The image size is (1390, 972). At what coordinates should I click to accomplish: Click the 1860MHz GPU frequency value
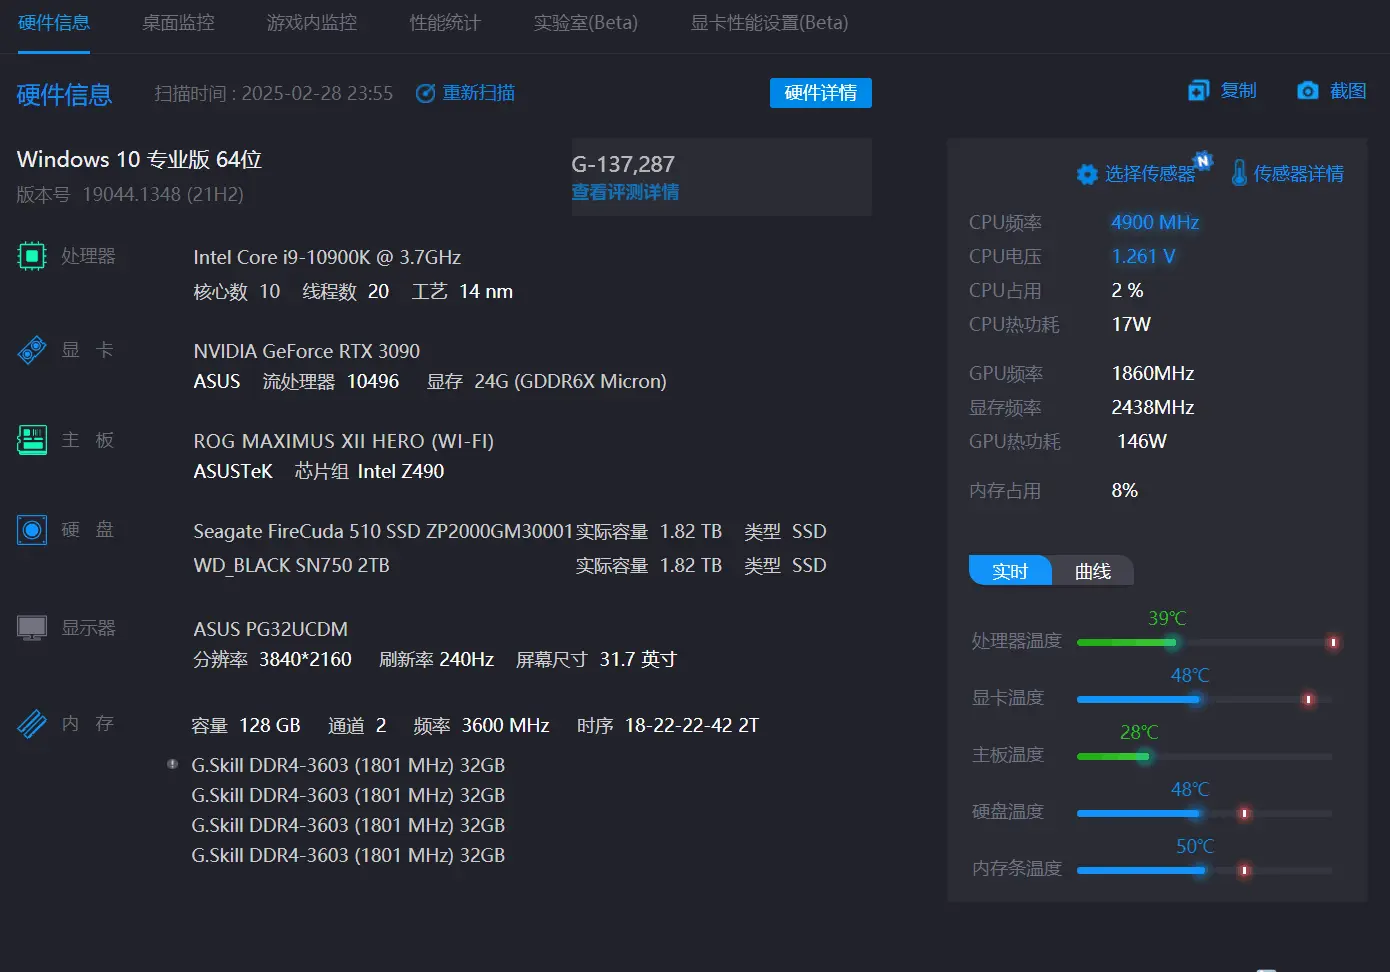click(x=1153, y=373)
